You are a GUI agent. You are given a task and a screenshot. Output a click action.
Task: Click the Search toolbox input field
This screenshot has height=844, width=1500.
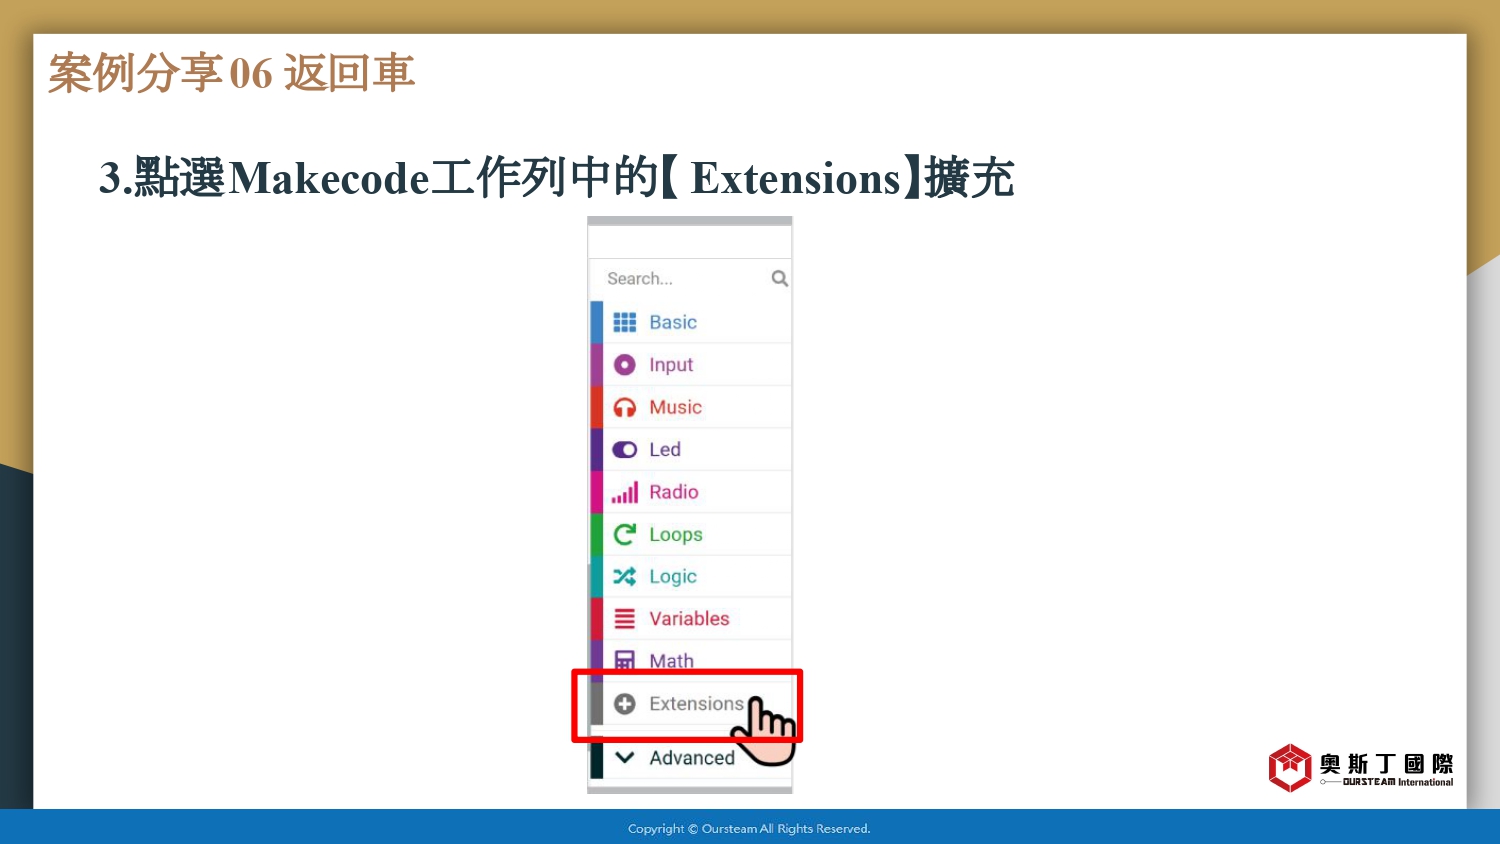pos(690,279)
